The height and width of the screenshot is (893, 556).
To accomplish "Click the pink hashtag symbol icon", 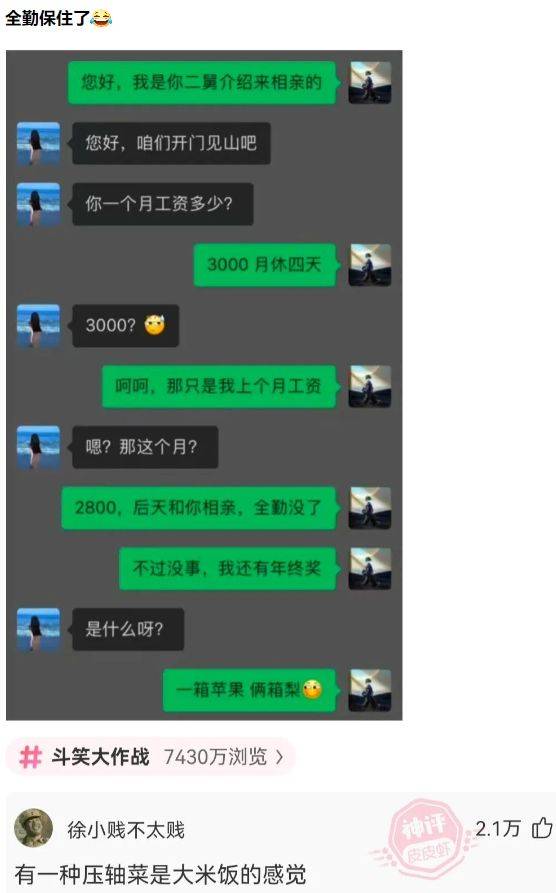I will (x=30, y=757).
